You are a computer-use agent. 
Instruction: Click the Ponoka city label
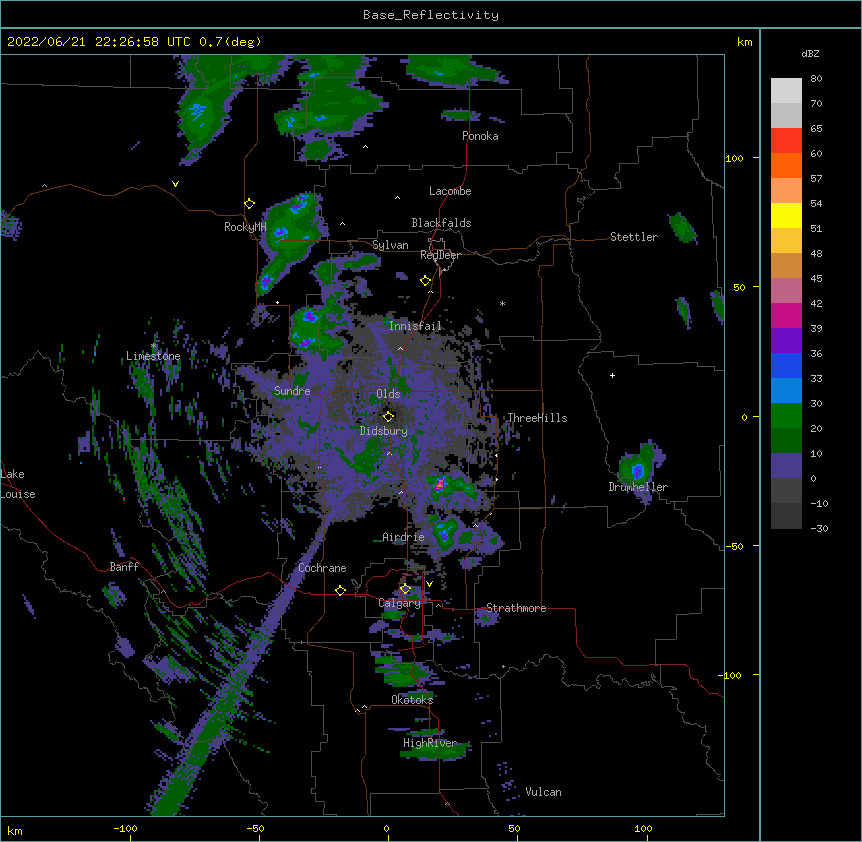click(480, 136)
